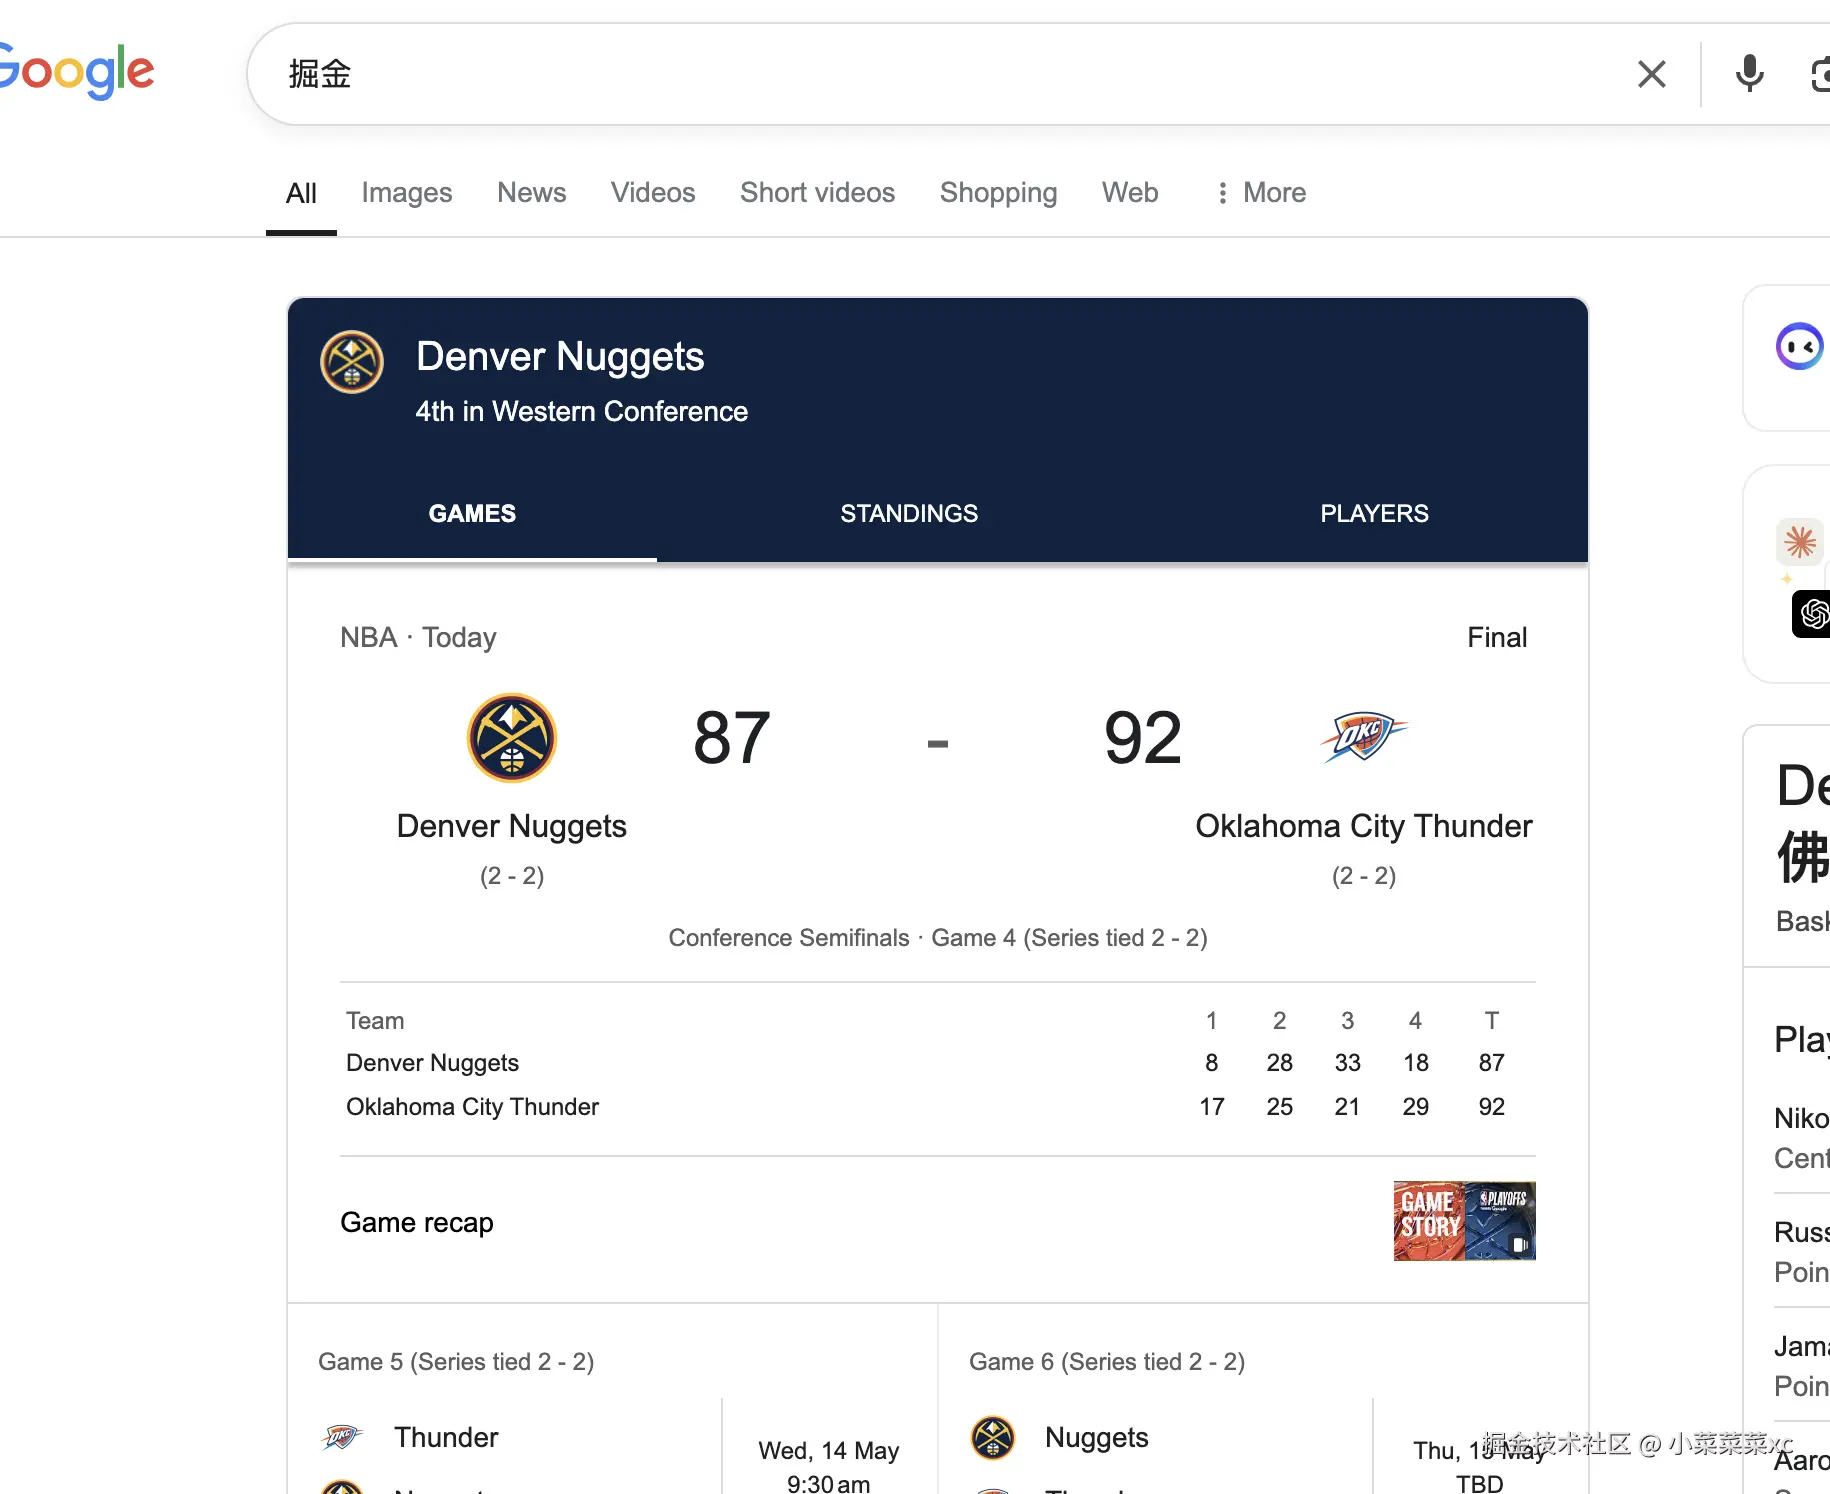The height and width of the screenshot is (1494, 1830).
Task: Click Thunder logo in Game 5 card
Action: (341, 1438)
